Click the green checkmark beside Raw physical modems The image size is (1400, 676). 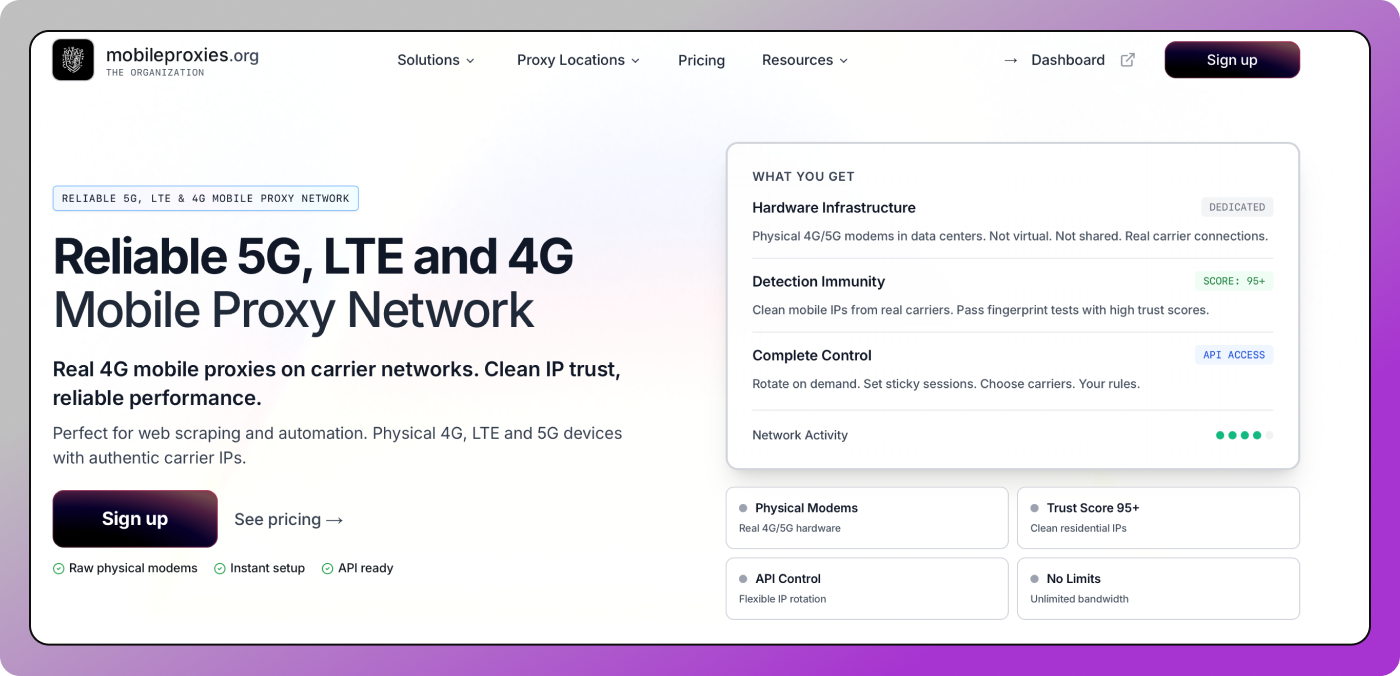(x=59, y=568)
